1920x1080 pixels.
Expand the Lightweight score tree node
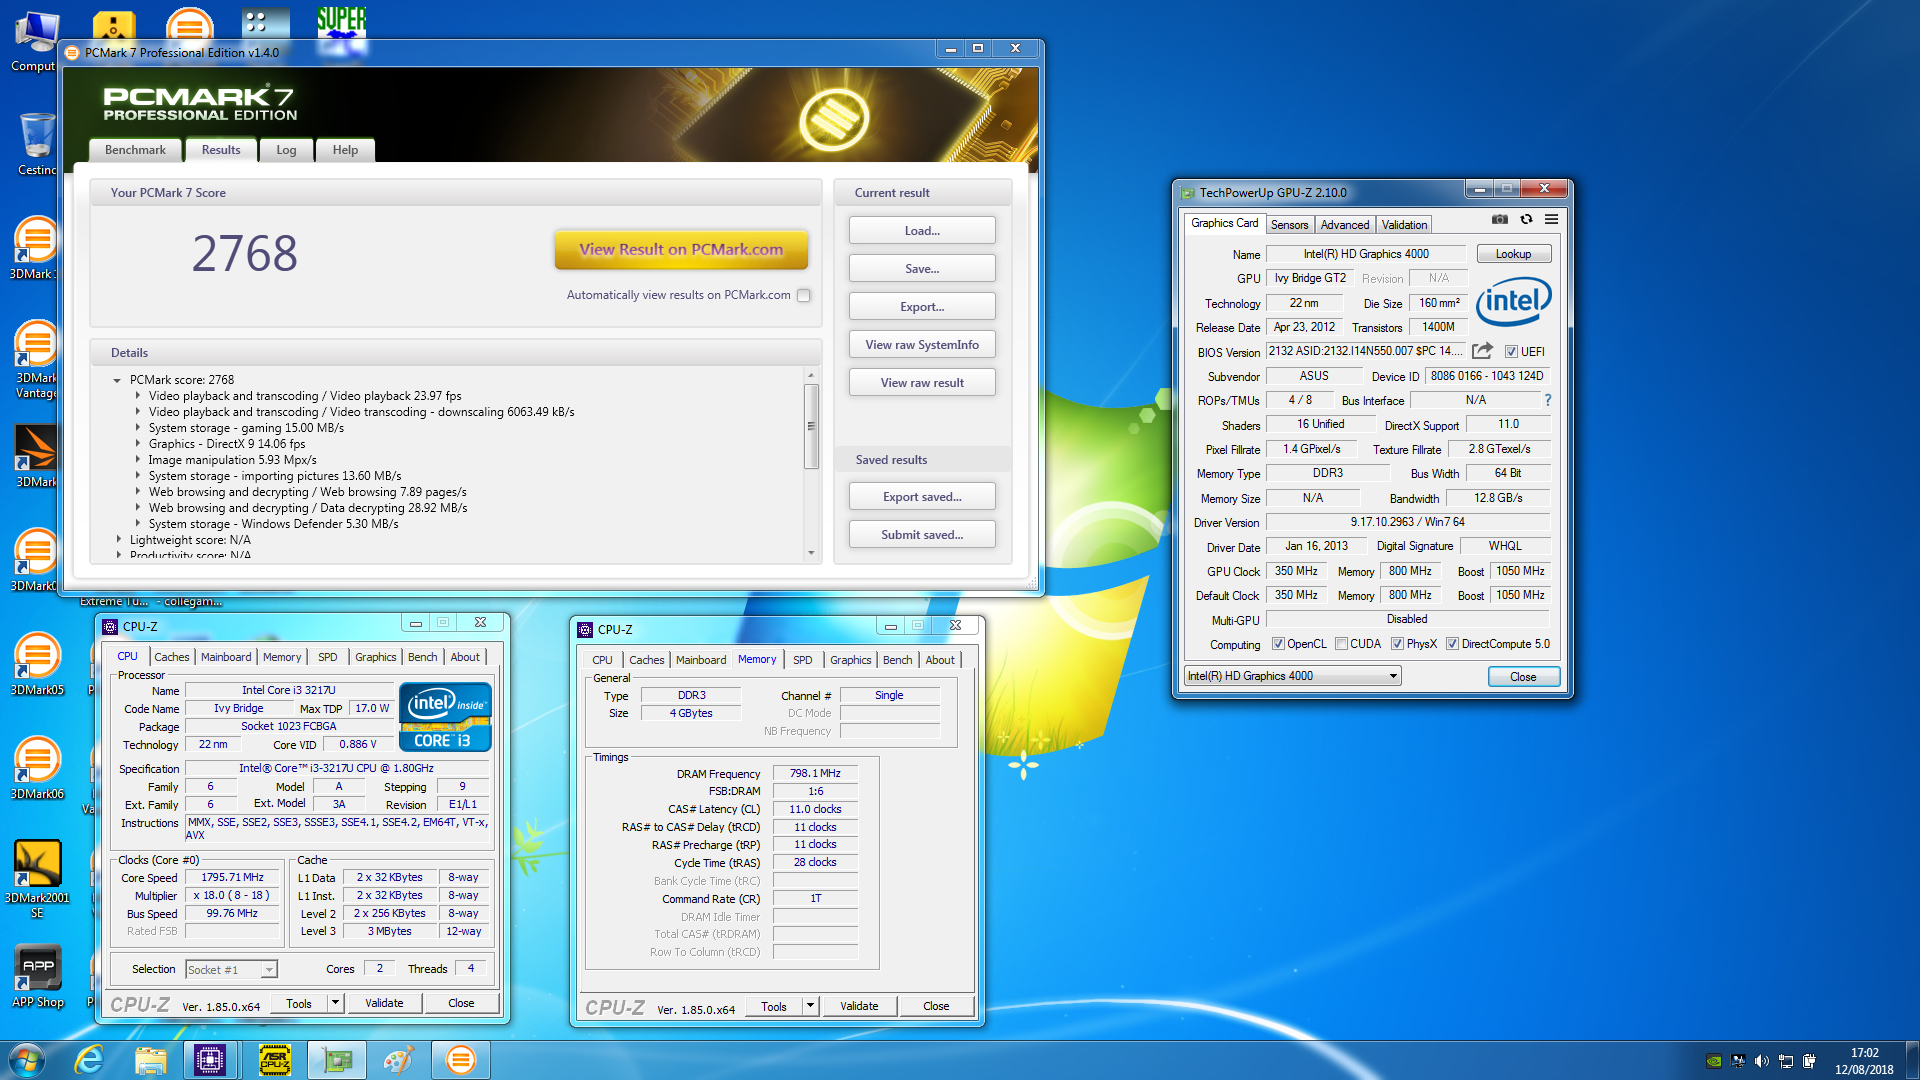(x=118, y=540)
